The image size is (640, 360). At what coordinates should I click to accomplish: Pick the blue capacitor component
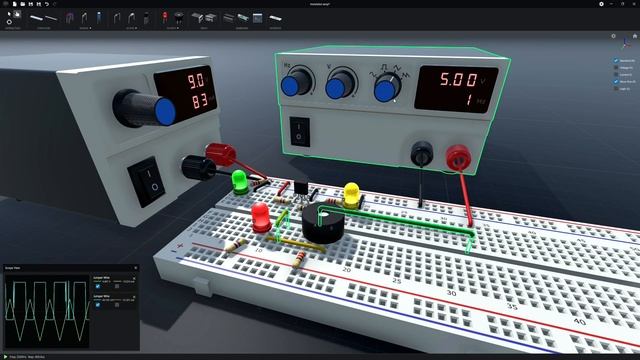[x=99, y=18]
